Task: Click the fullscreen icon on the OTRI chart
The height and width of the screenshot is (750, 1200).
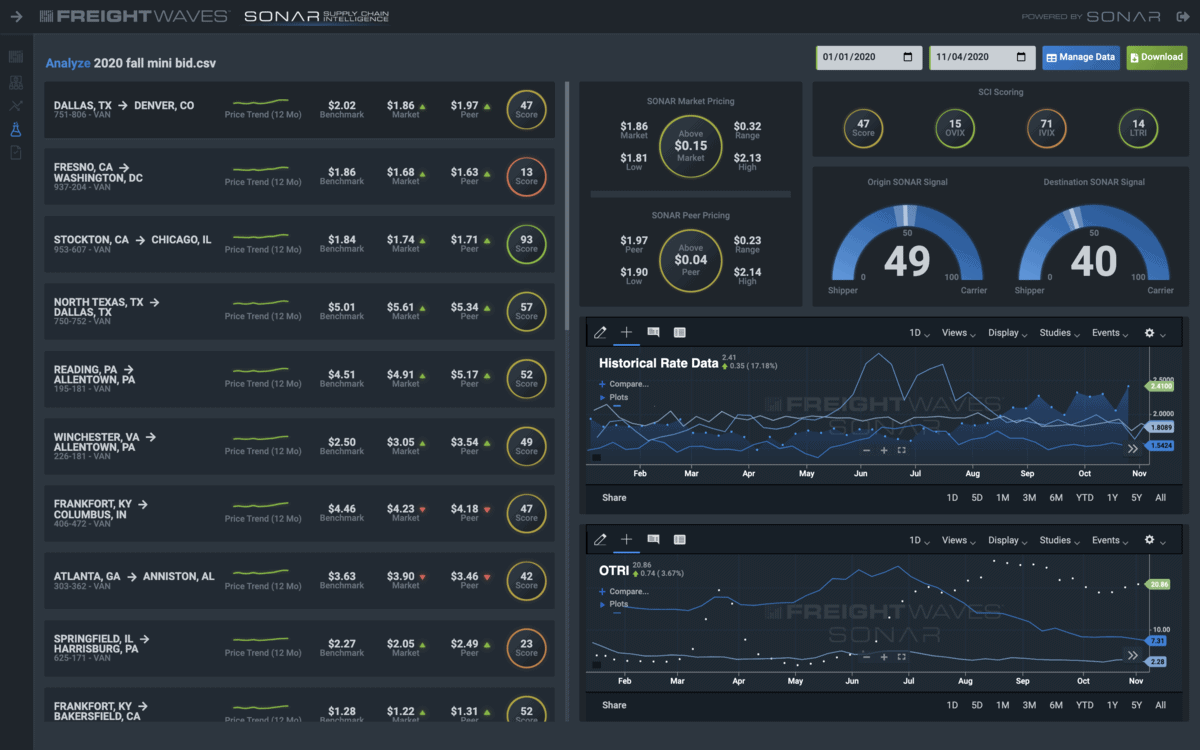Action: click(902, 657)
